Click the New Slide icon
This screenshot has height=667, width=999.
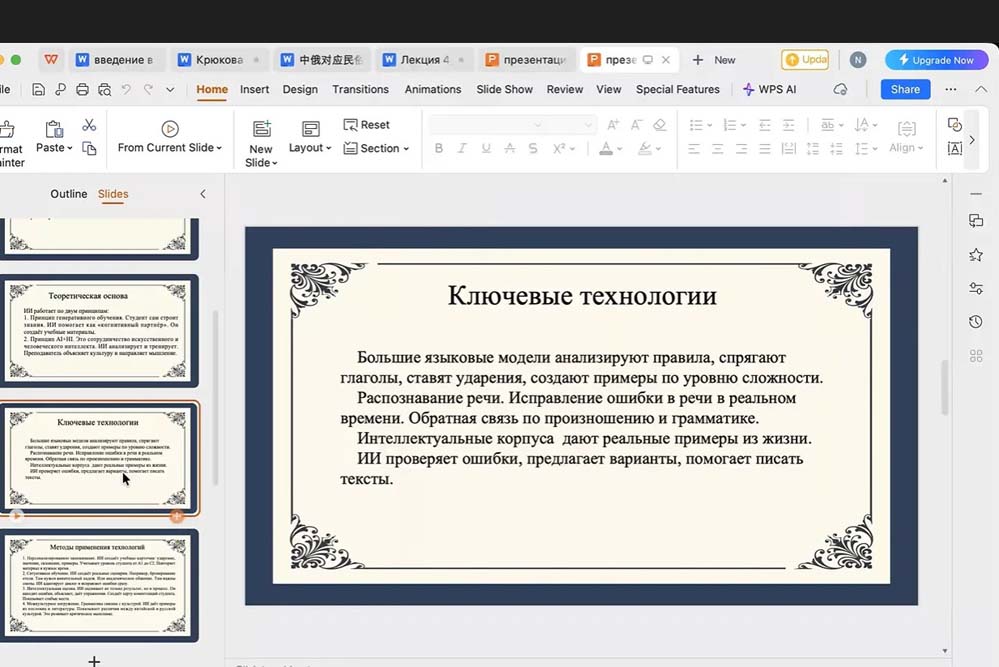[261, 128]
